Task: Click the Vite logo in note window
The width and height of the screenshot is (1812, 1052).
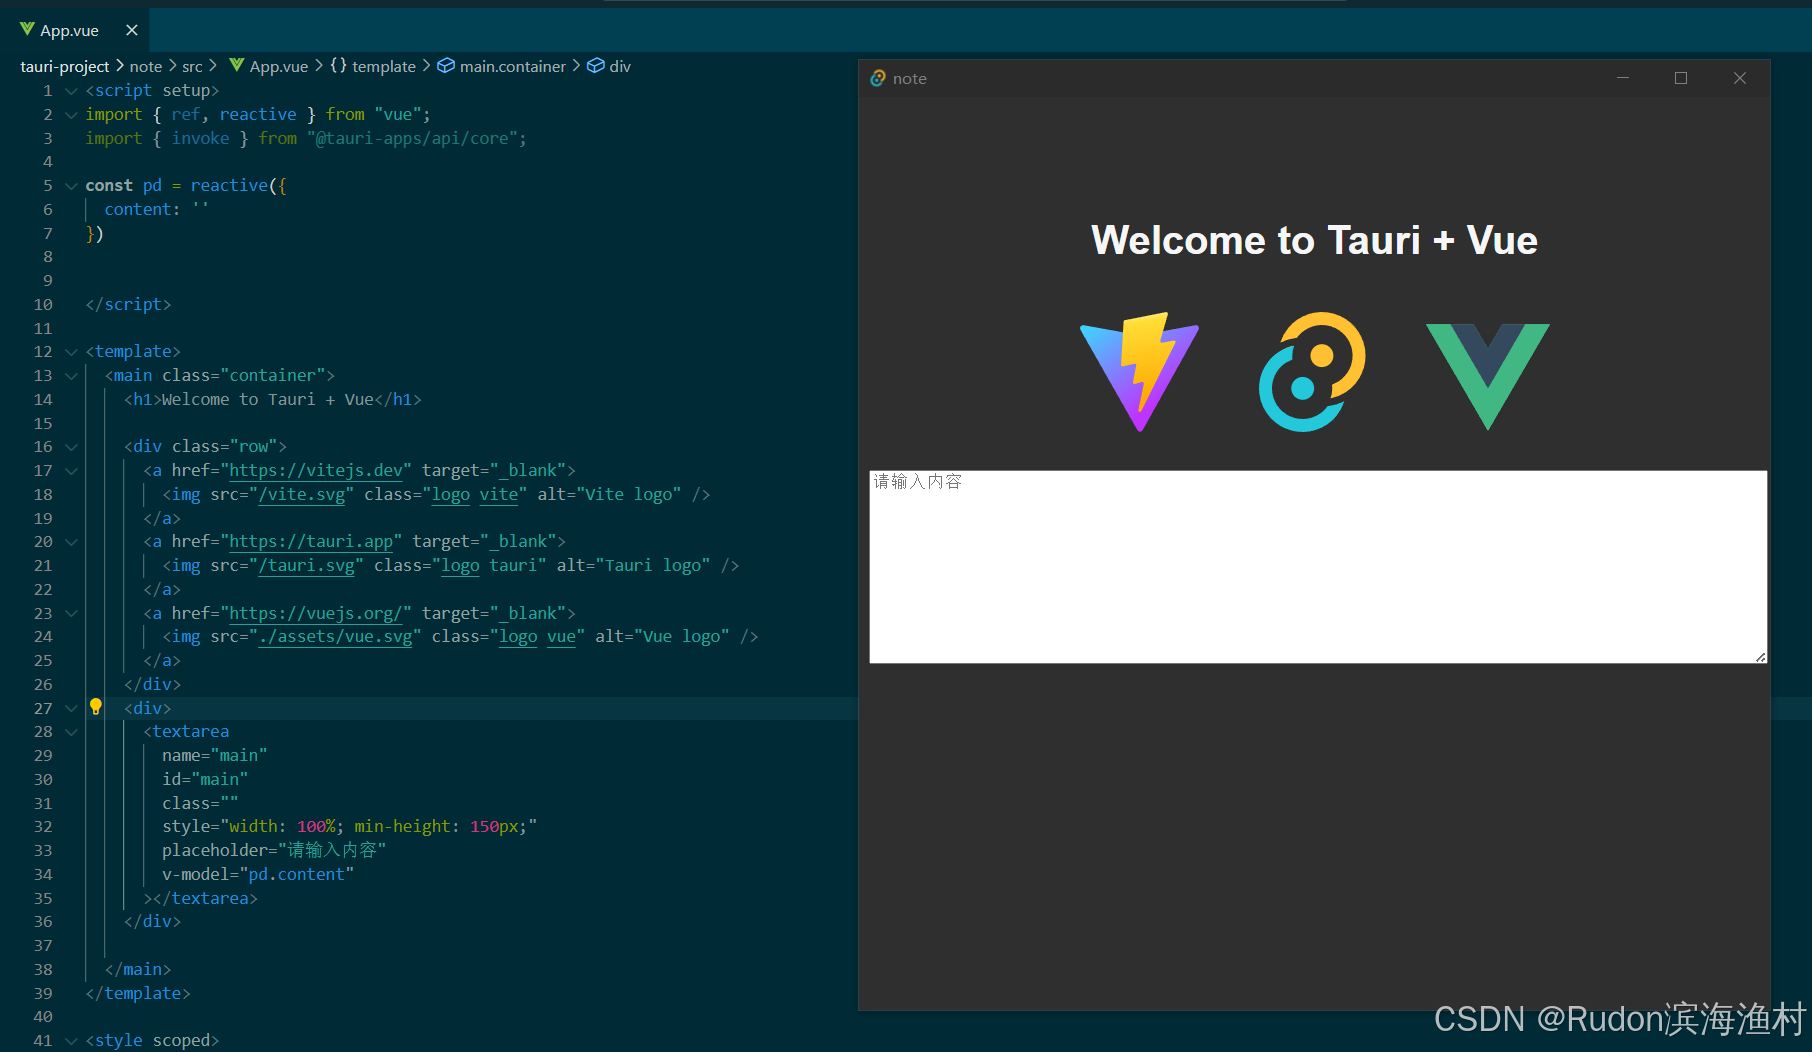Action: 1139,371
